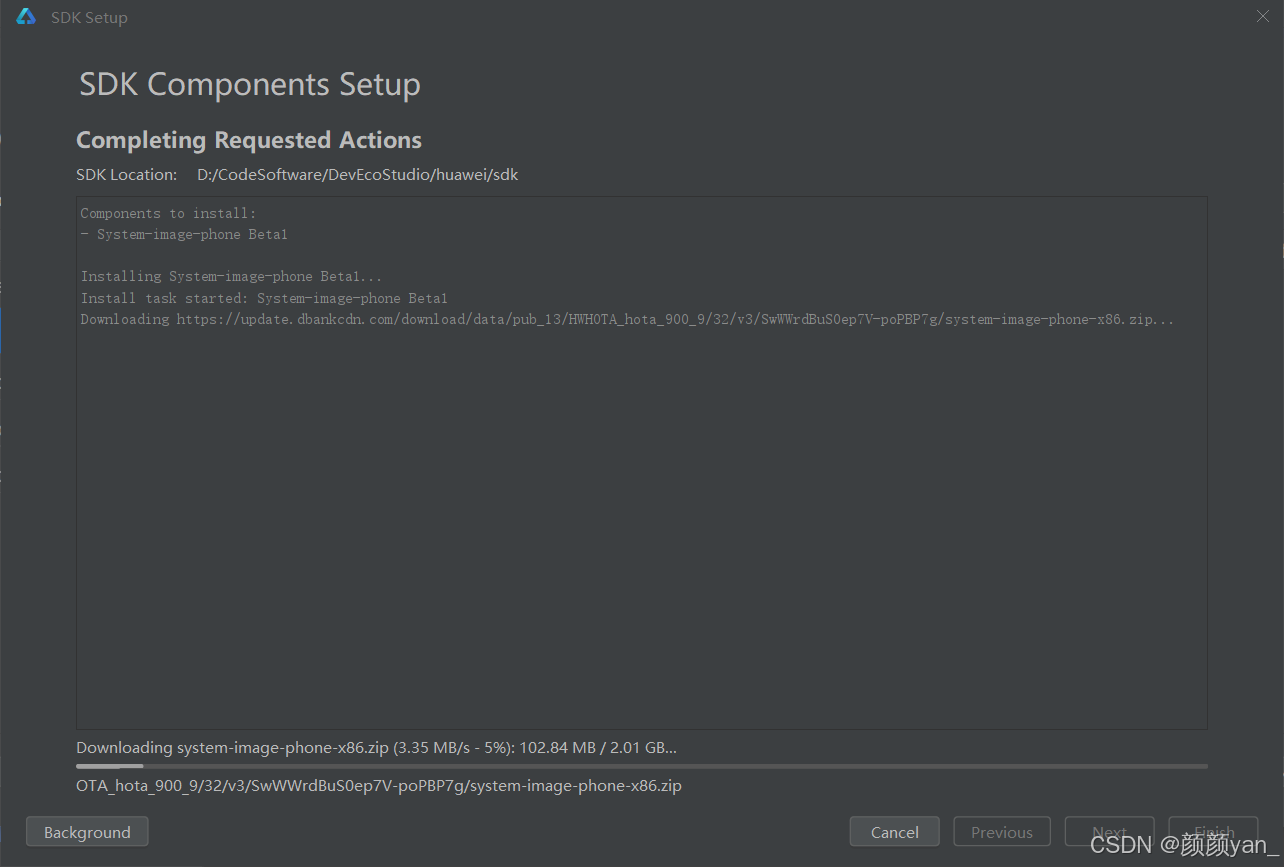
Task: Click the Finish button
Action: pos(1214,832)
